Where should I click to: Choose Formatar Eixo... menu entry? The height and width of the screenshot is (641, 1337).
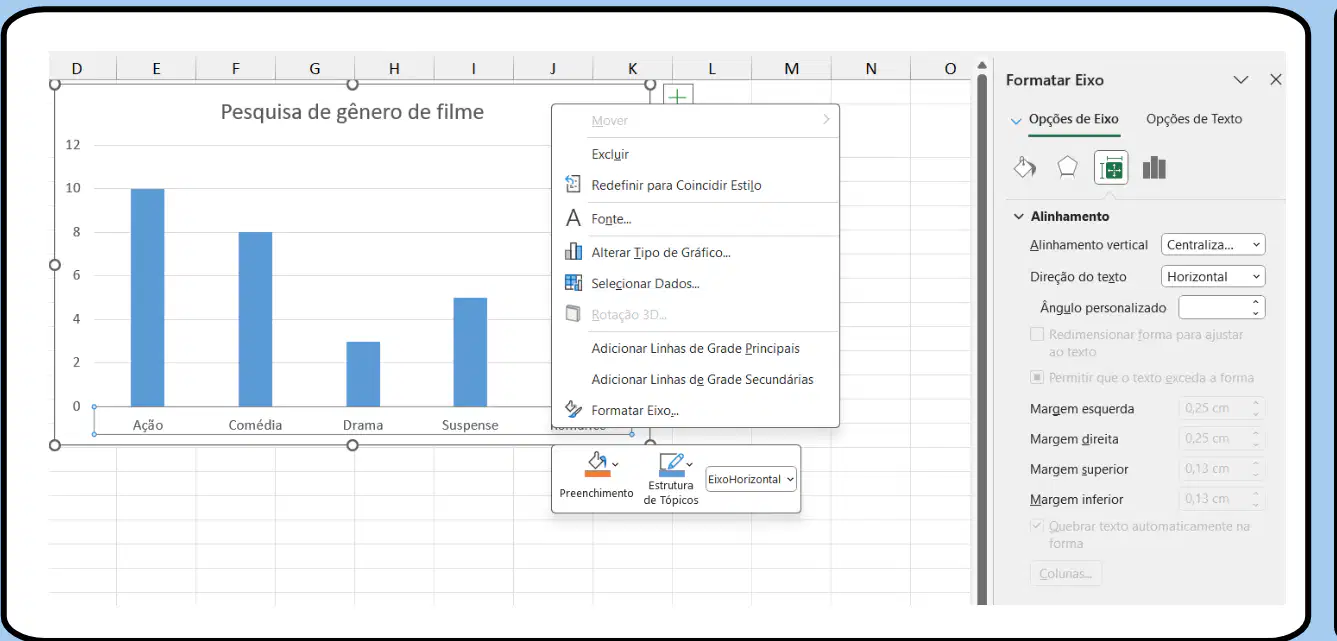coord(635,410)
